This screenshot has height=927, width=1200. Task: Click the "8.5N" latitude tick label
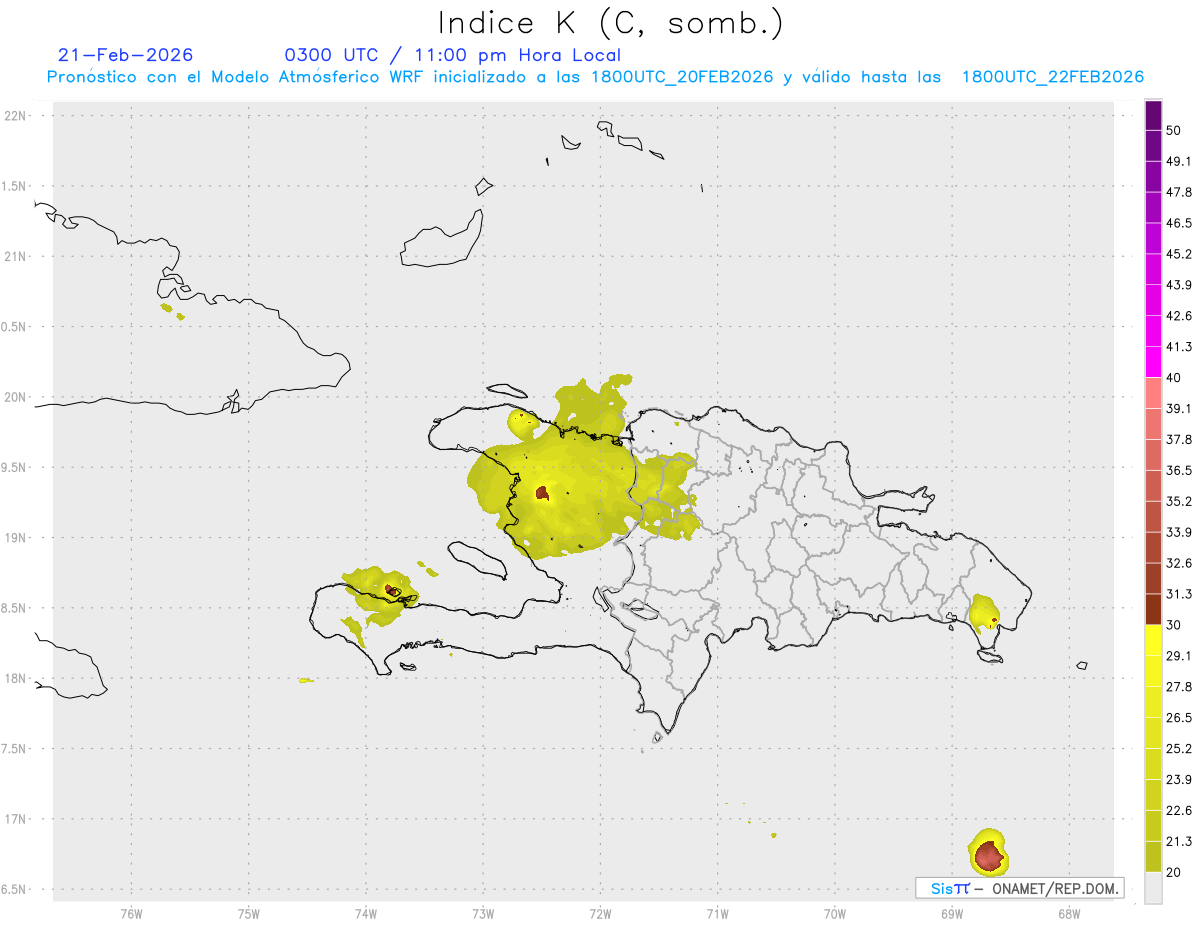click(x=15, y=608)
